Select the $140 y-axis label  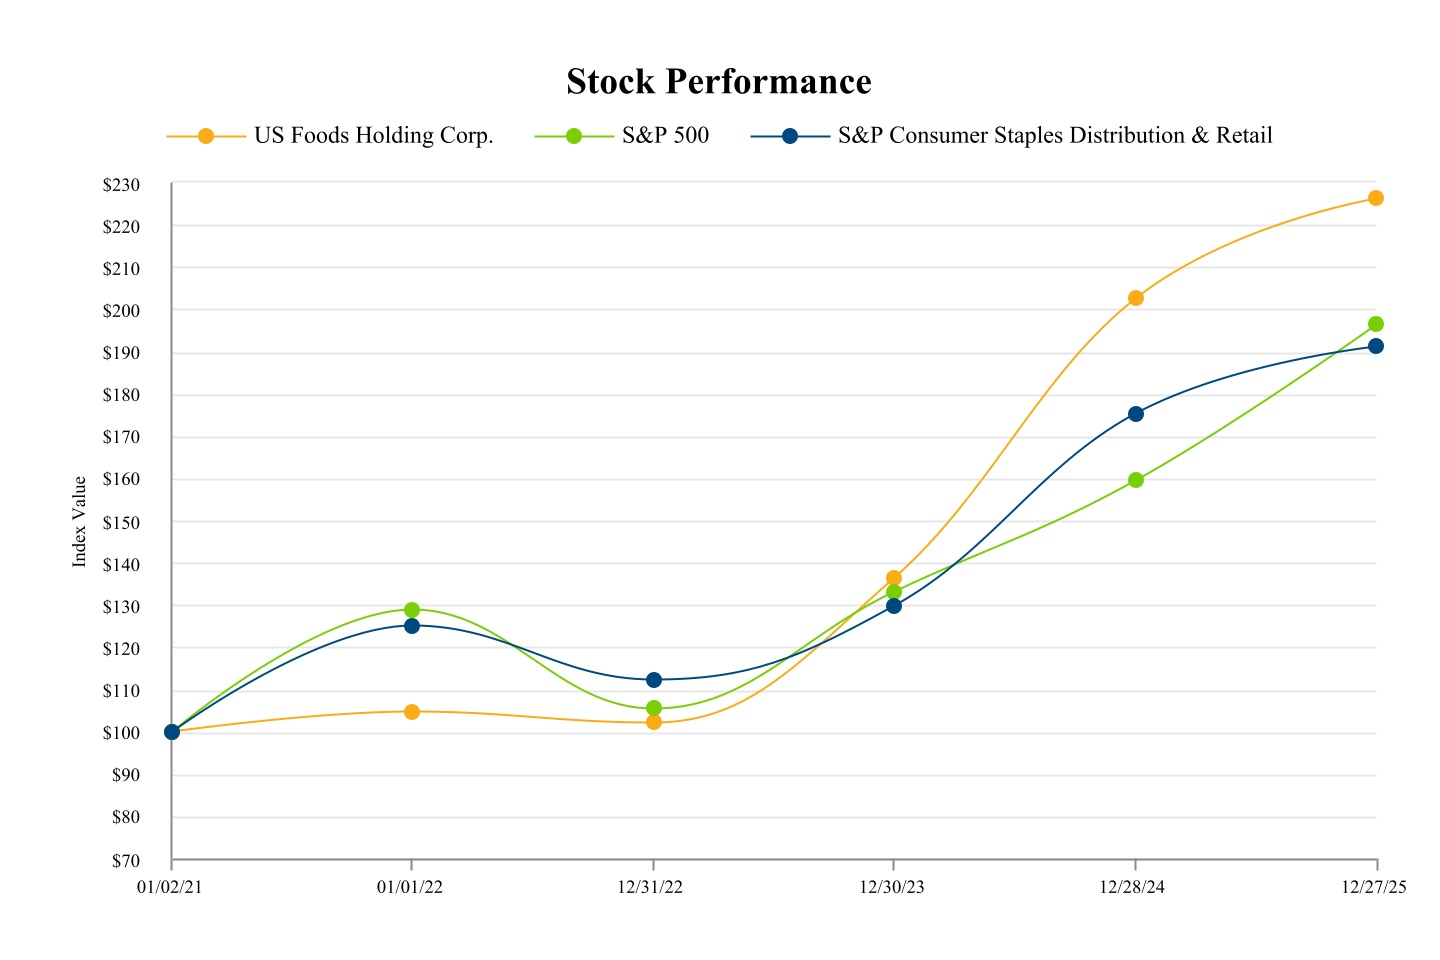click(x=120, y=564)
